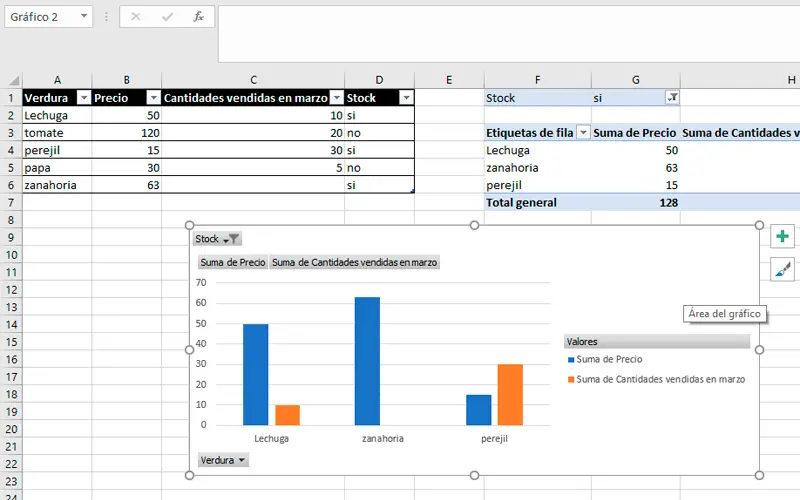Open Cantidades vendidas en marzo filter dropdown

click(336, 97)
